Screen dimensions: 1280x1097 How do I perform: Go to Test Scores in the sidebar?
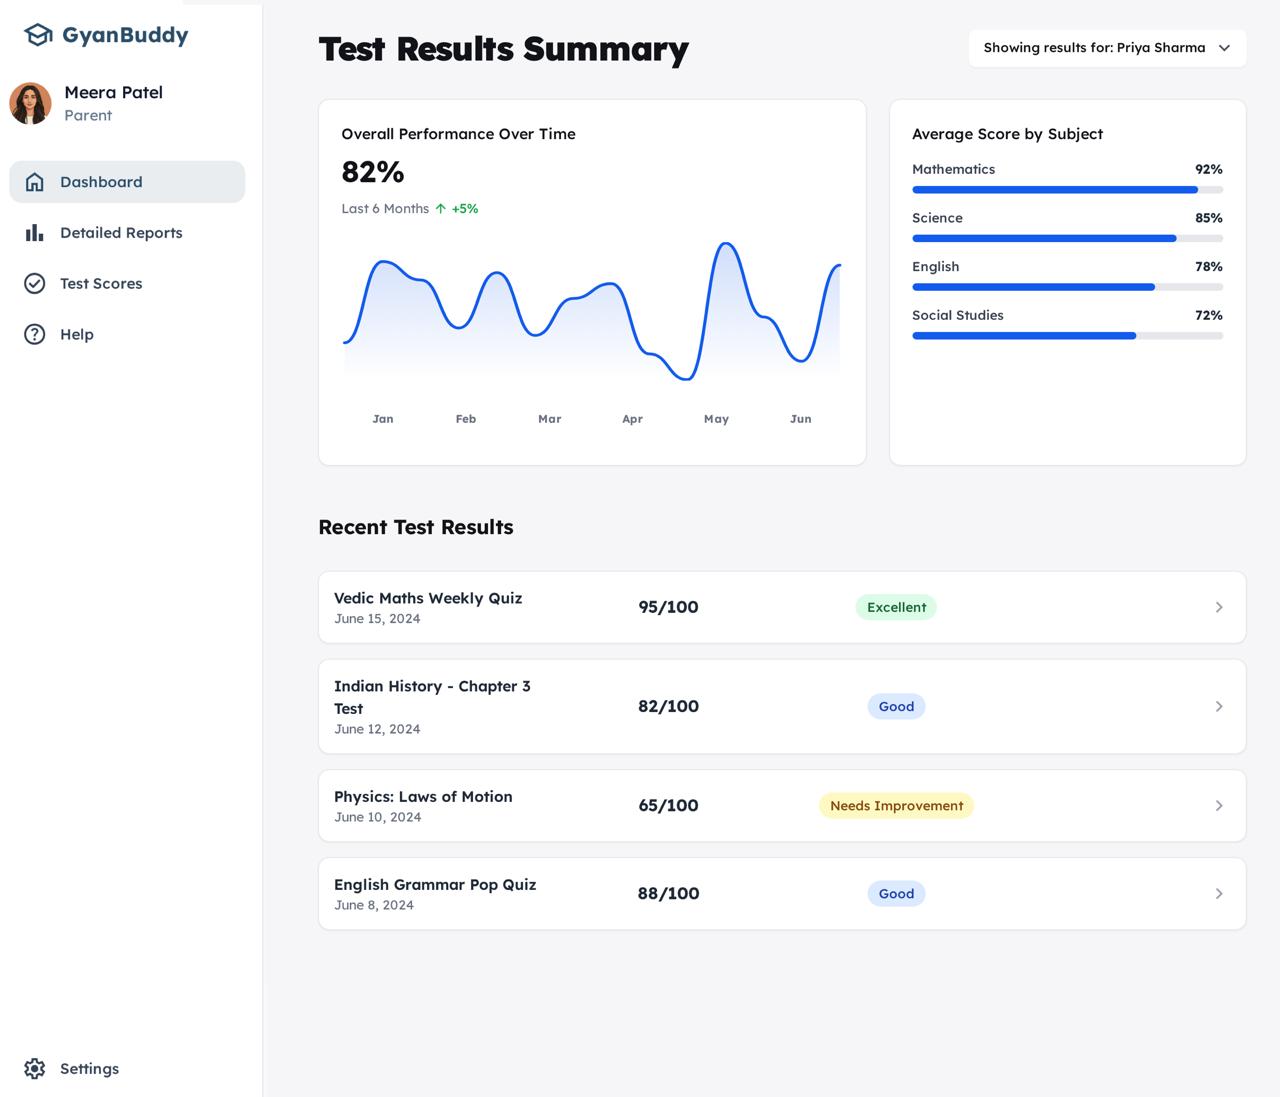coord(101,284)
